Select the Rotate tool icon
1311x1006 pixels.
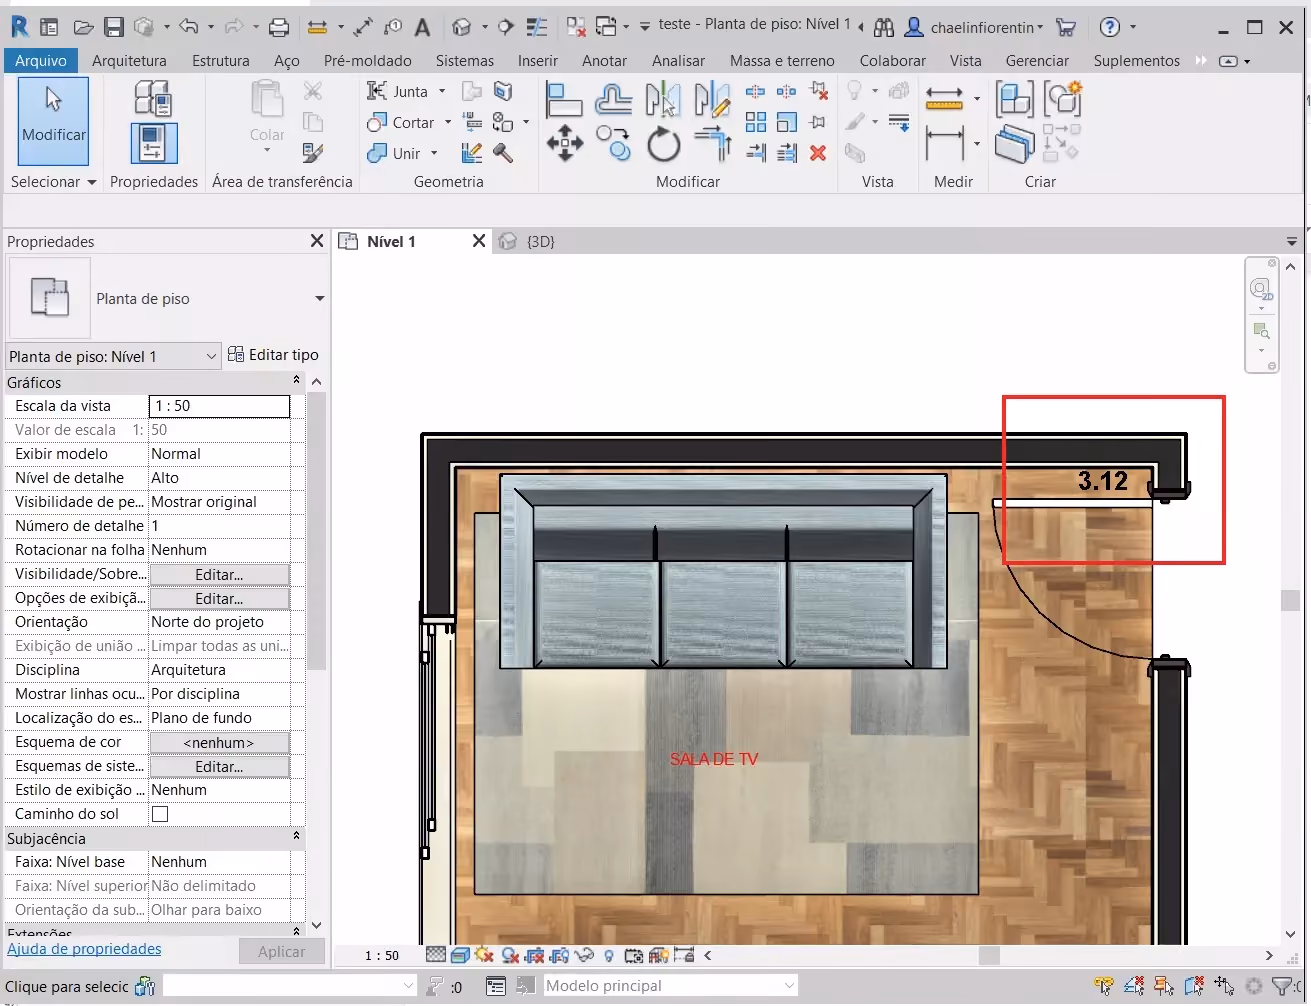coord(663,144)
